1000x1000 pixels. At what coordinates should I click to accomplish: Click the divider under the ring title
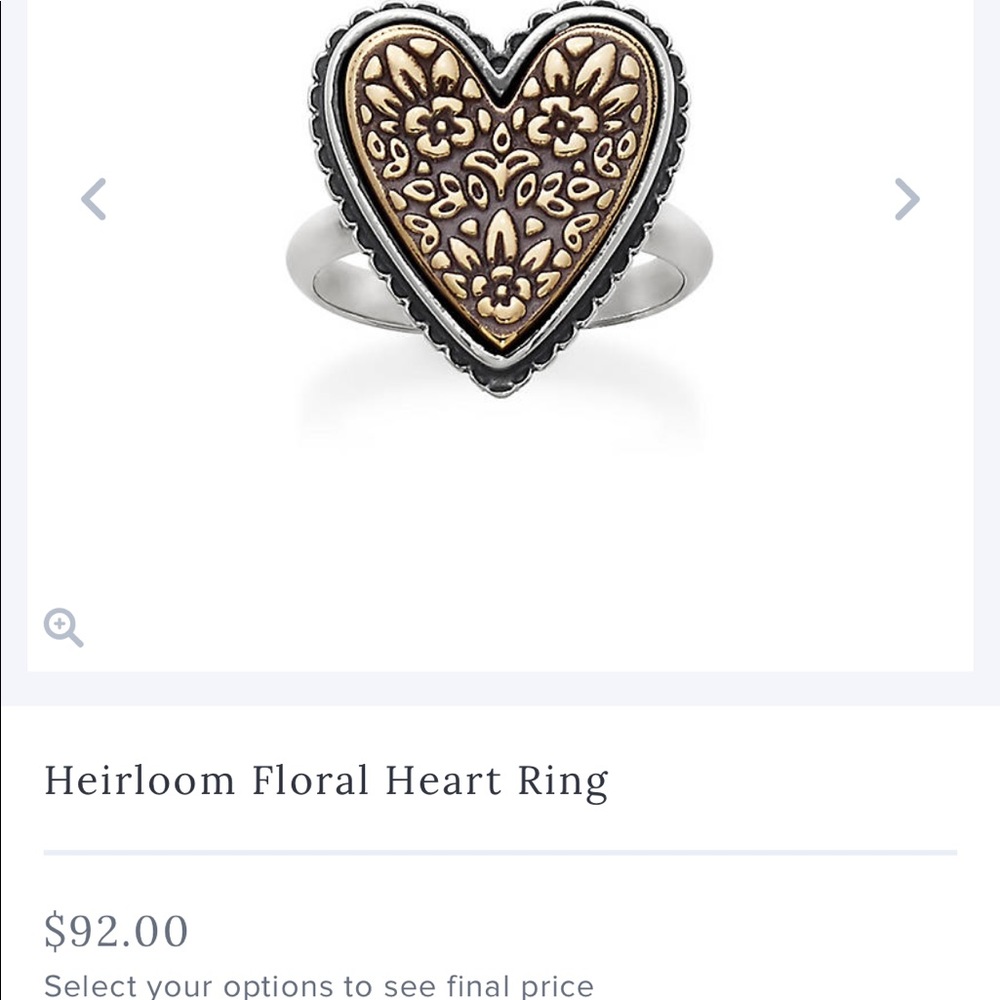pos(500,853)
